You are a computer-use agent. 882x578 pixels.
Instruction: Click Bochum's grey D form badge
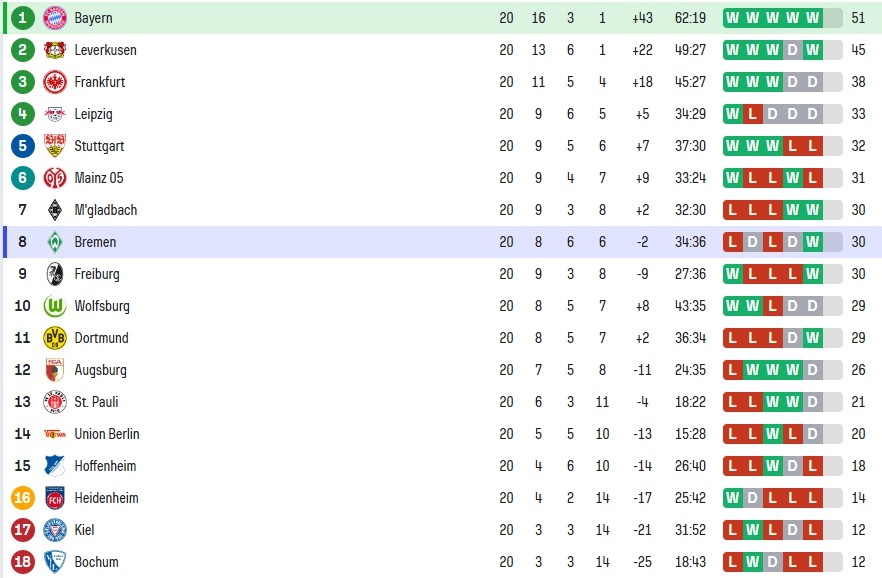click(772, 562)
